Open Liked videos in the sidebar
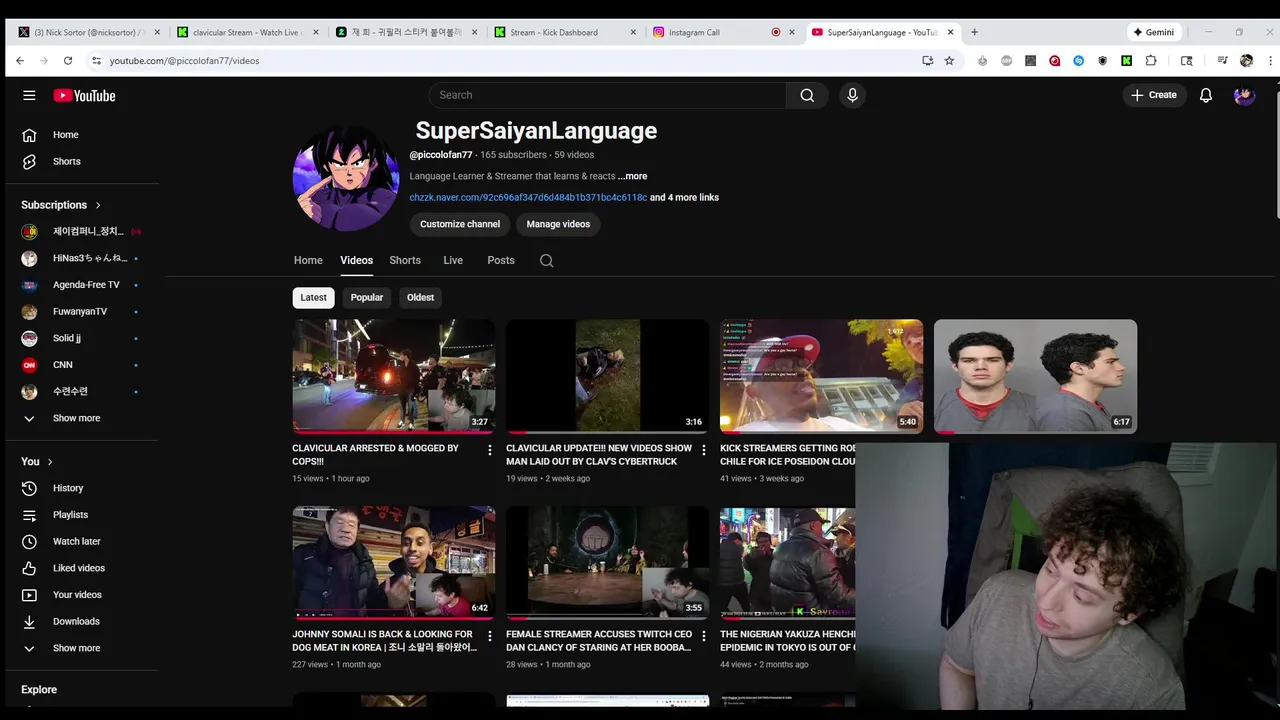 click(79, 568)
